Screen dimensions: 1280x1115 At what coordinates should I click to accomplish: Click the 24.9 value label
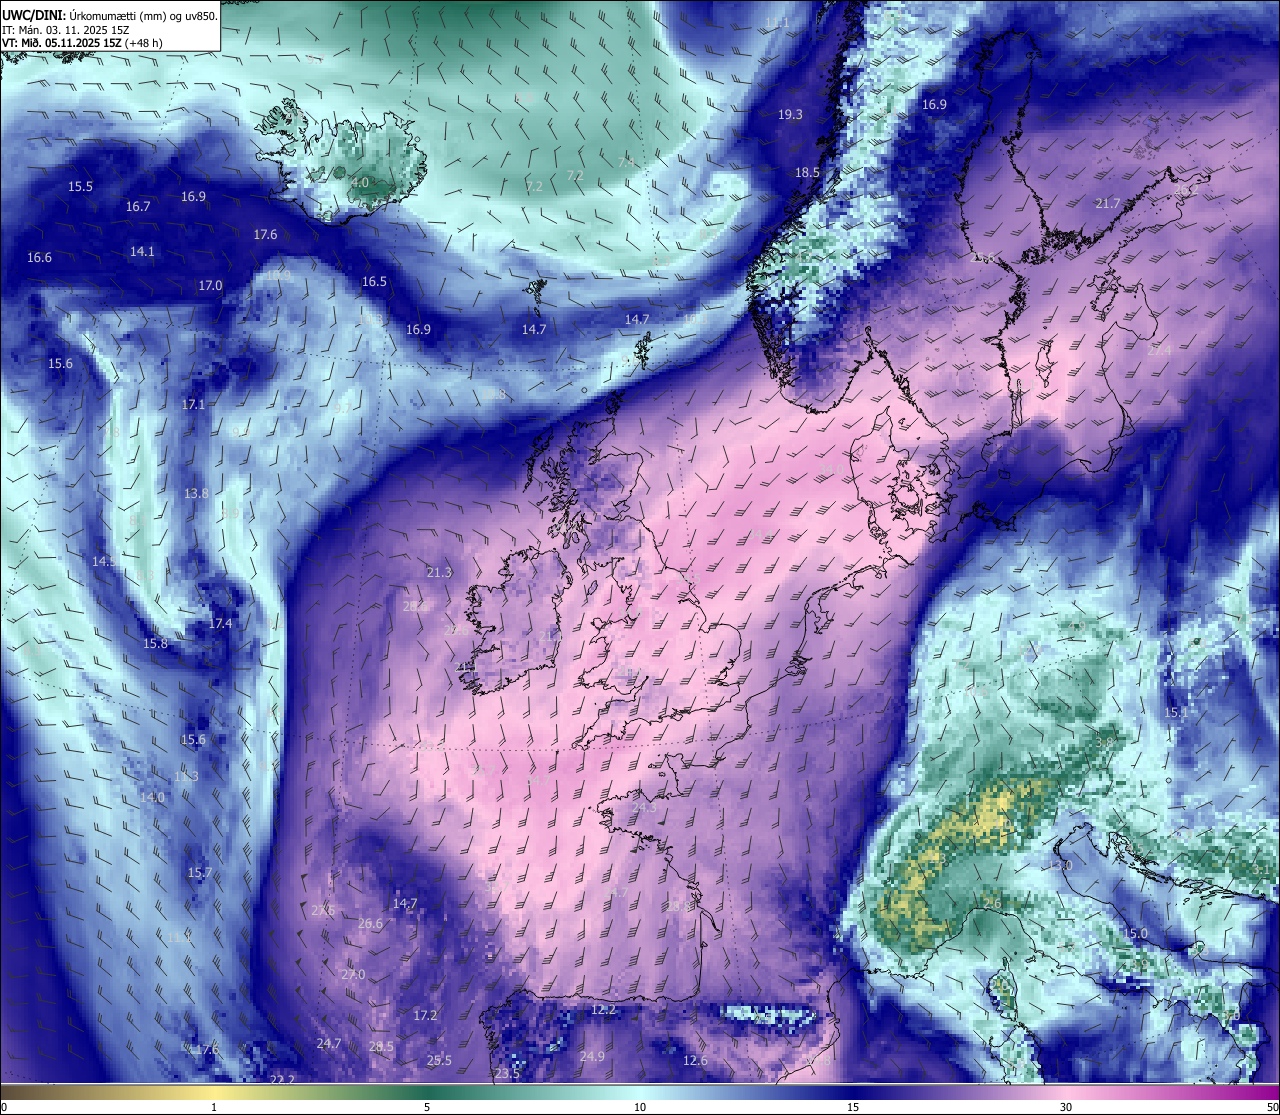tap(592, 1057)
